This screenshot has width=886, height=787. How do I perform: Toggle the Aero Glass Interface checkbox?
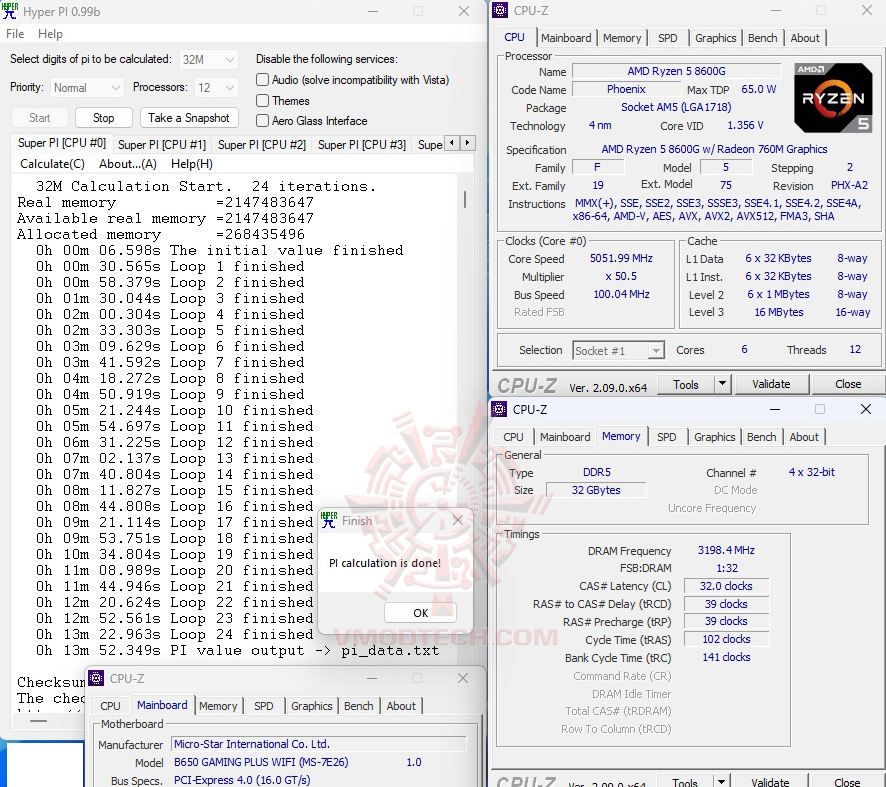(262, 120)
